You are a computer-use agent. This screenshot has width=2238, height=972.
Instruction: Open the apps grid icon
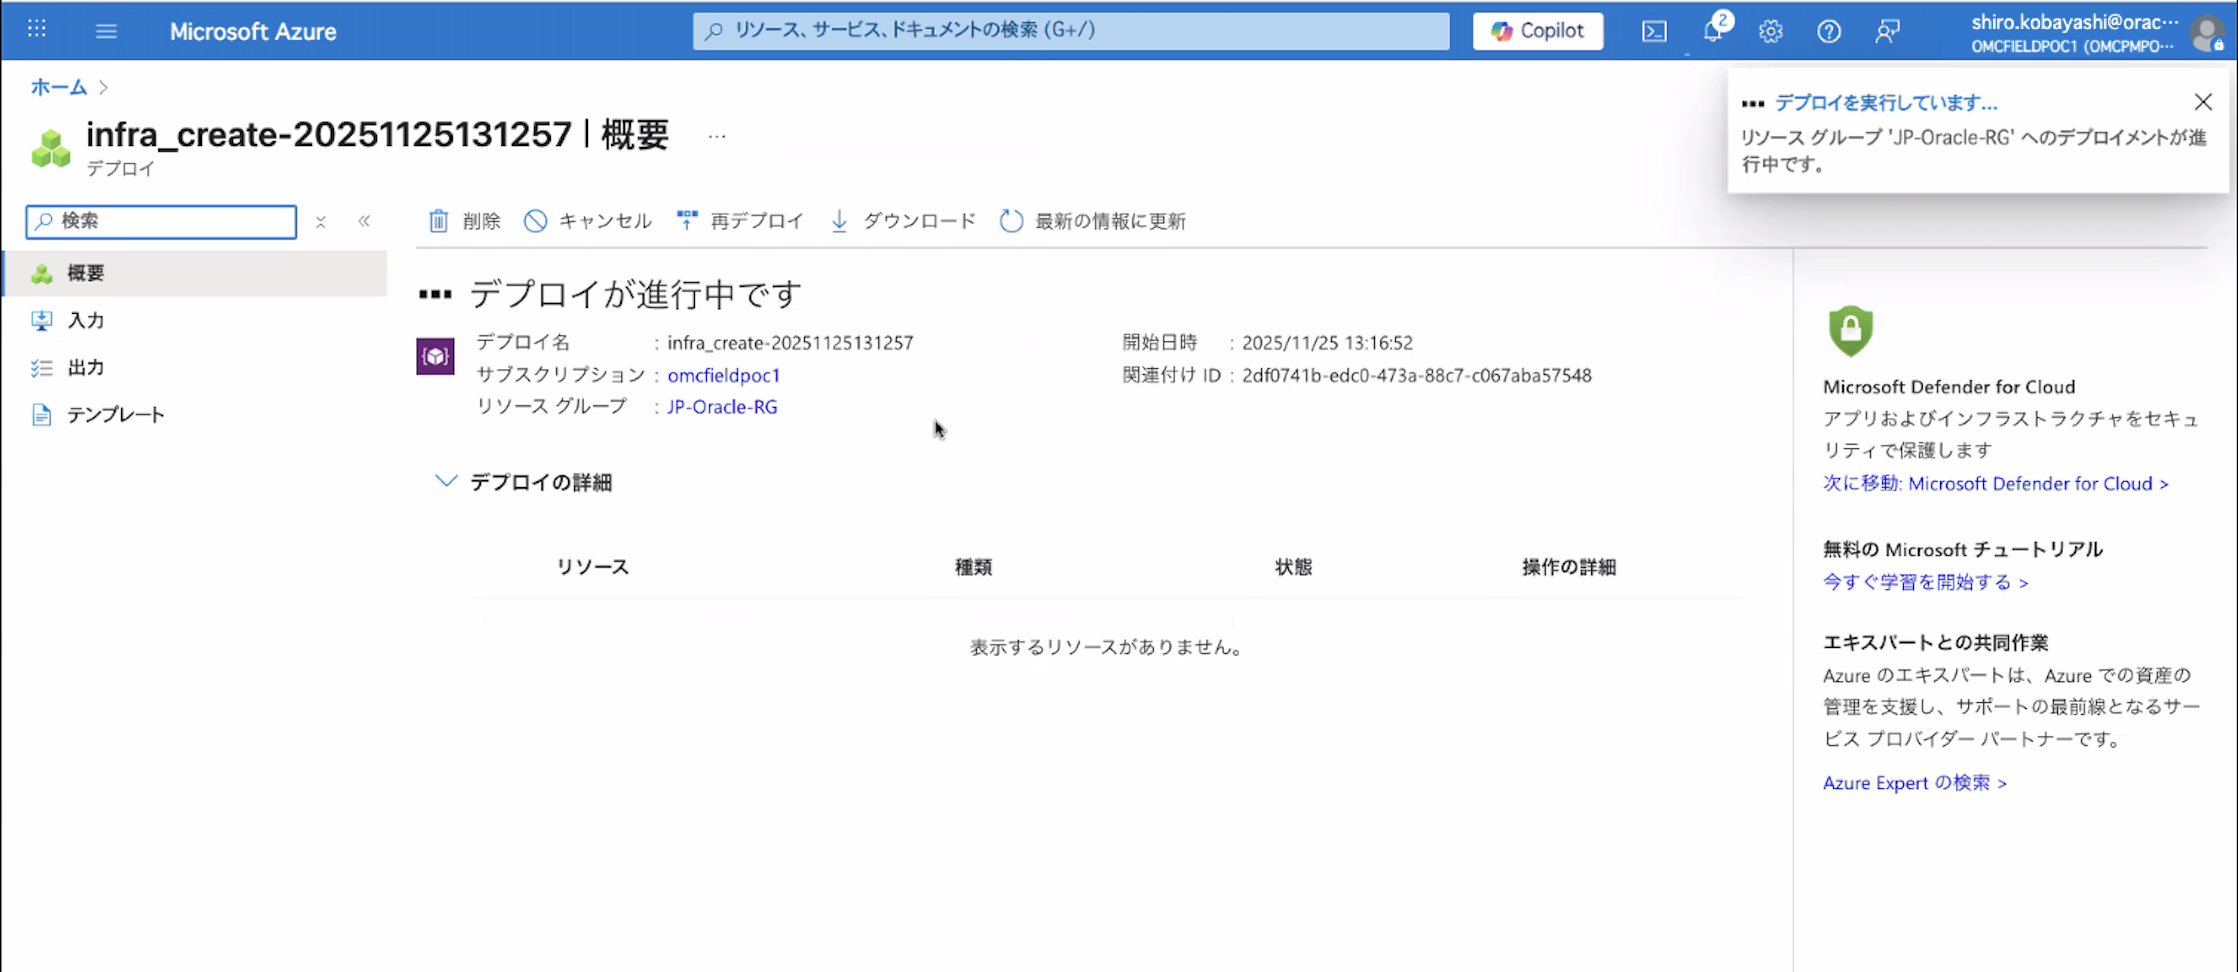[36, 30]
